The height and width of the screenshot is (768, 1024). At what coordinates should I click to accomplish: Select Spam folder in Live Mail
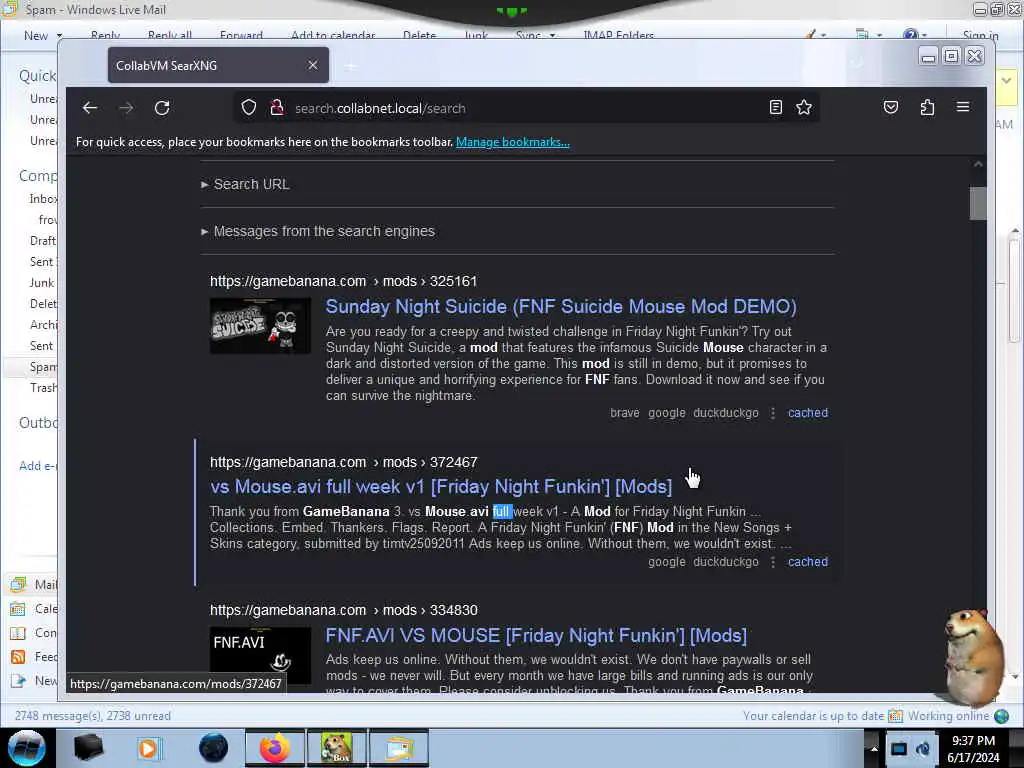click(x=43, y=367)
